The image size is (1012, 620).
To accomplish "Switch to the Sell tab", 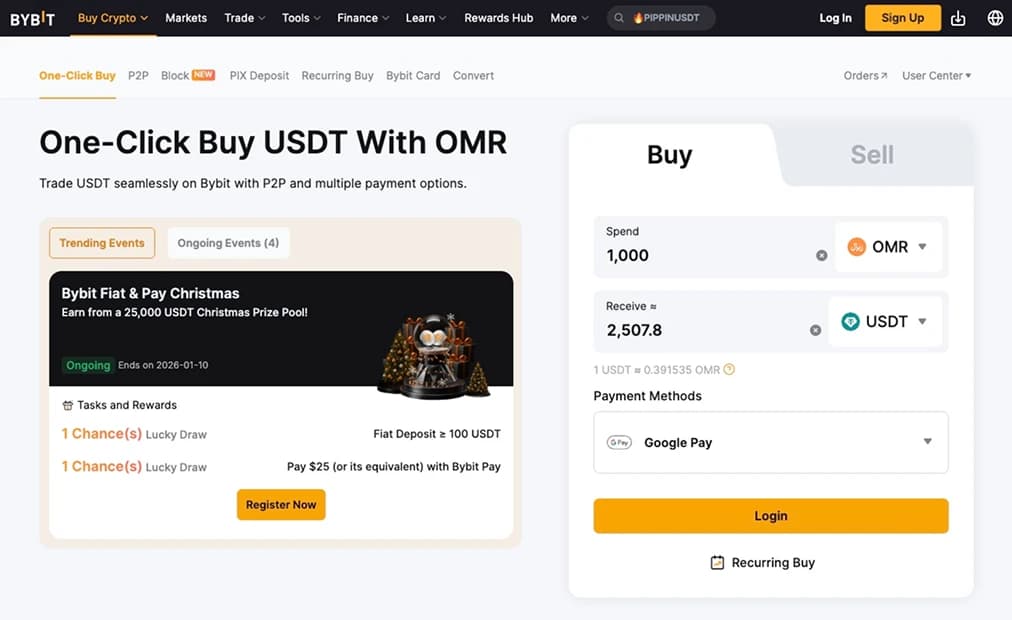I will [x=871, y=154].
